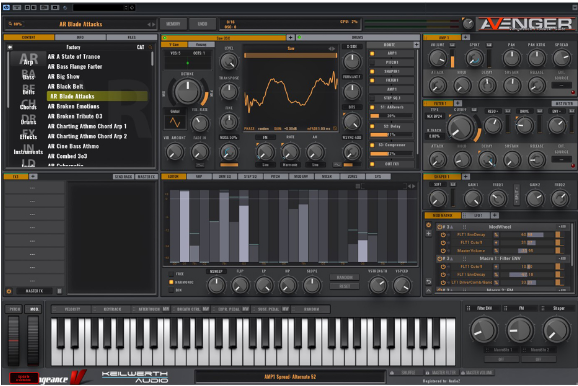Switch to the FILES browser tab
The height and width of the screenshot is (386, 578).
(132, 37)
